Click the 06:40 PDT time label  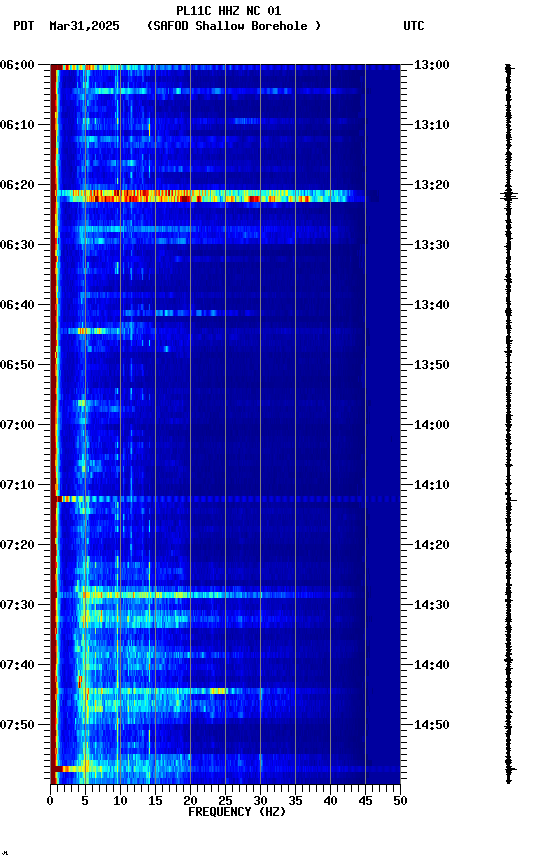click(17, 305)
